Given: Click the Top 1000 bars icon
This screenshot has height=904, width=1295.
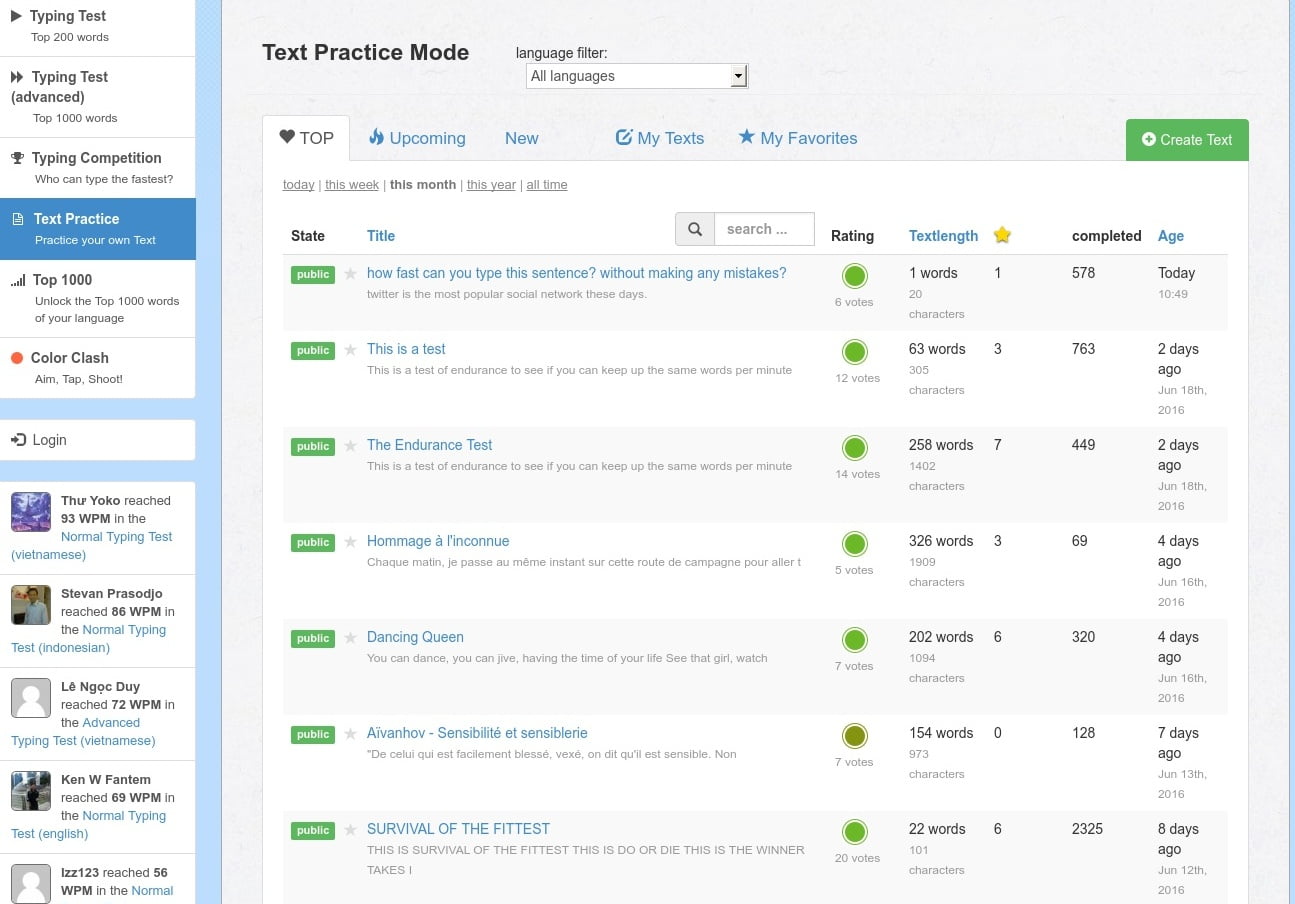Looking at the screenshot, I should (x=18, y=281).
